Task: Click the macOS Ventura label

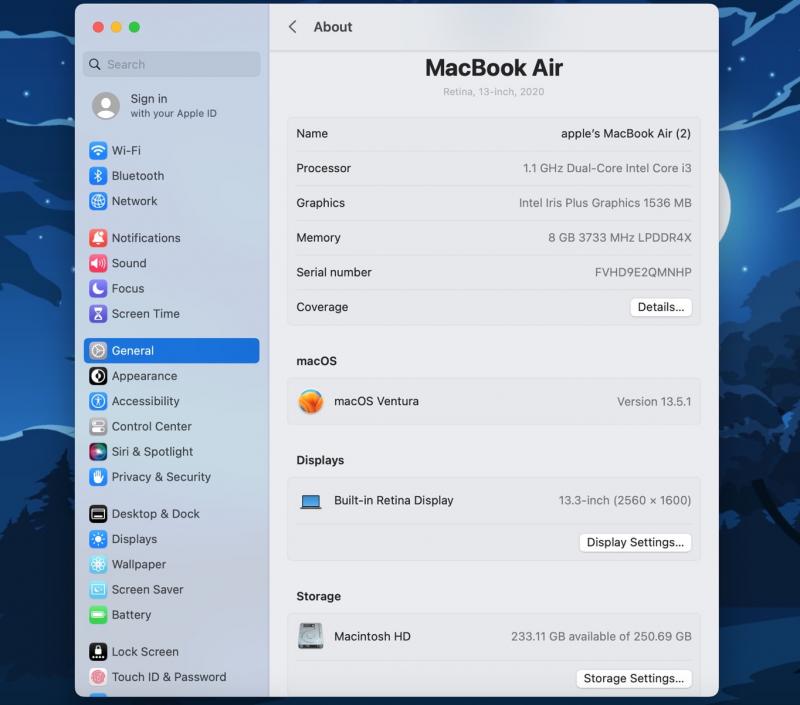Action: coord(377,401)
